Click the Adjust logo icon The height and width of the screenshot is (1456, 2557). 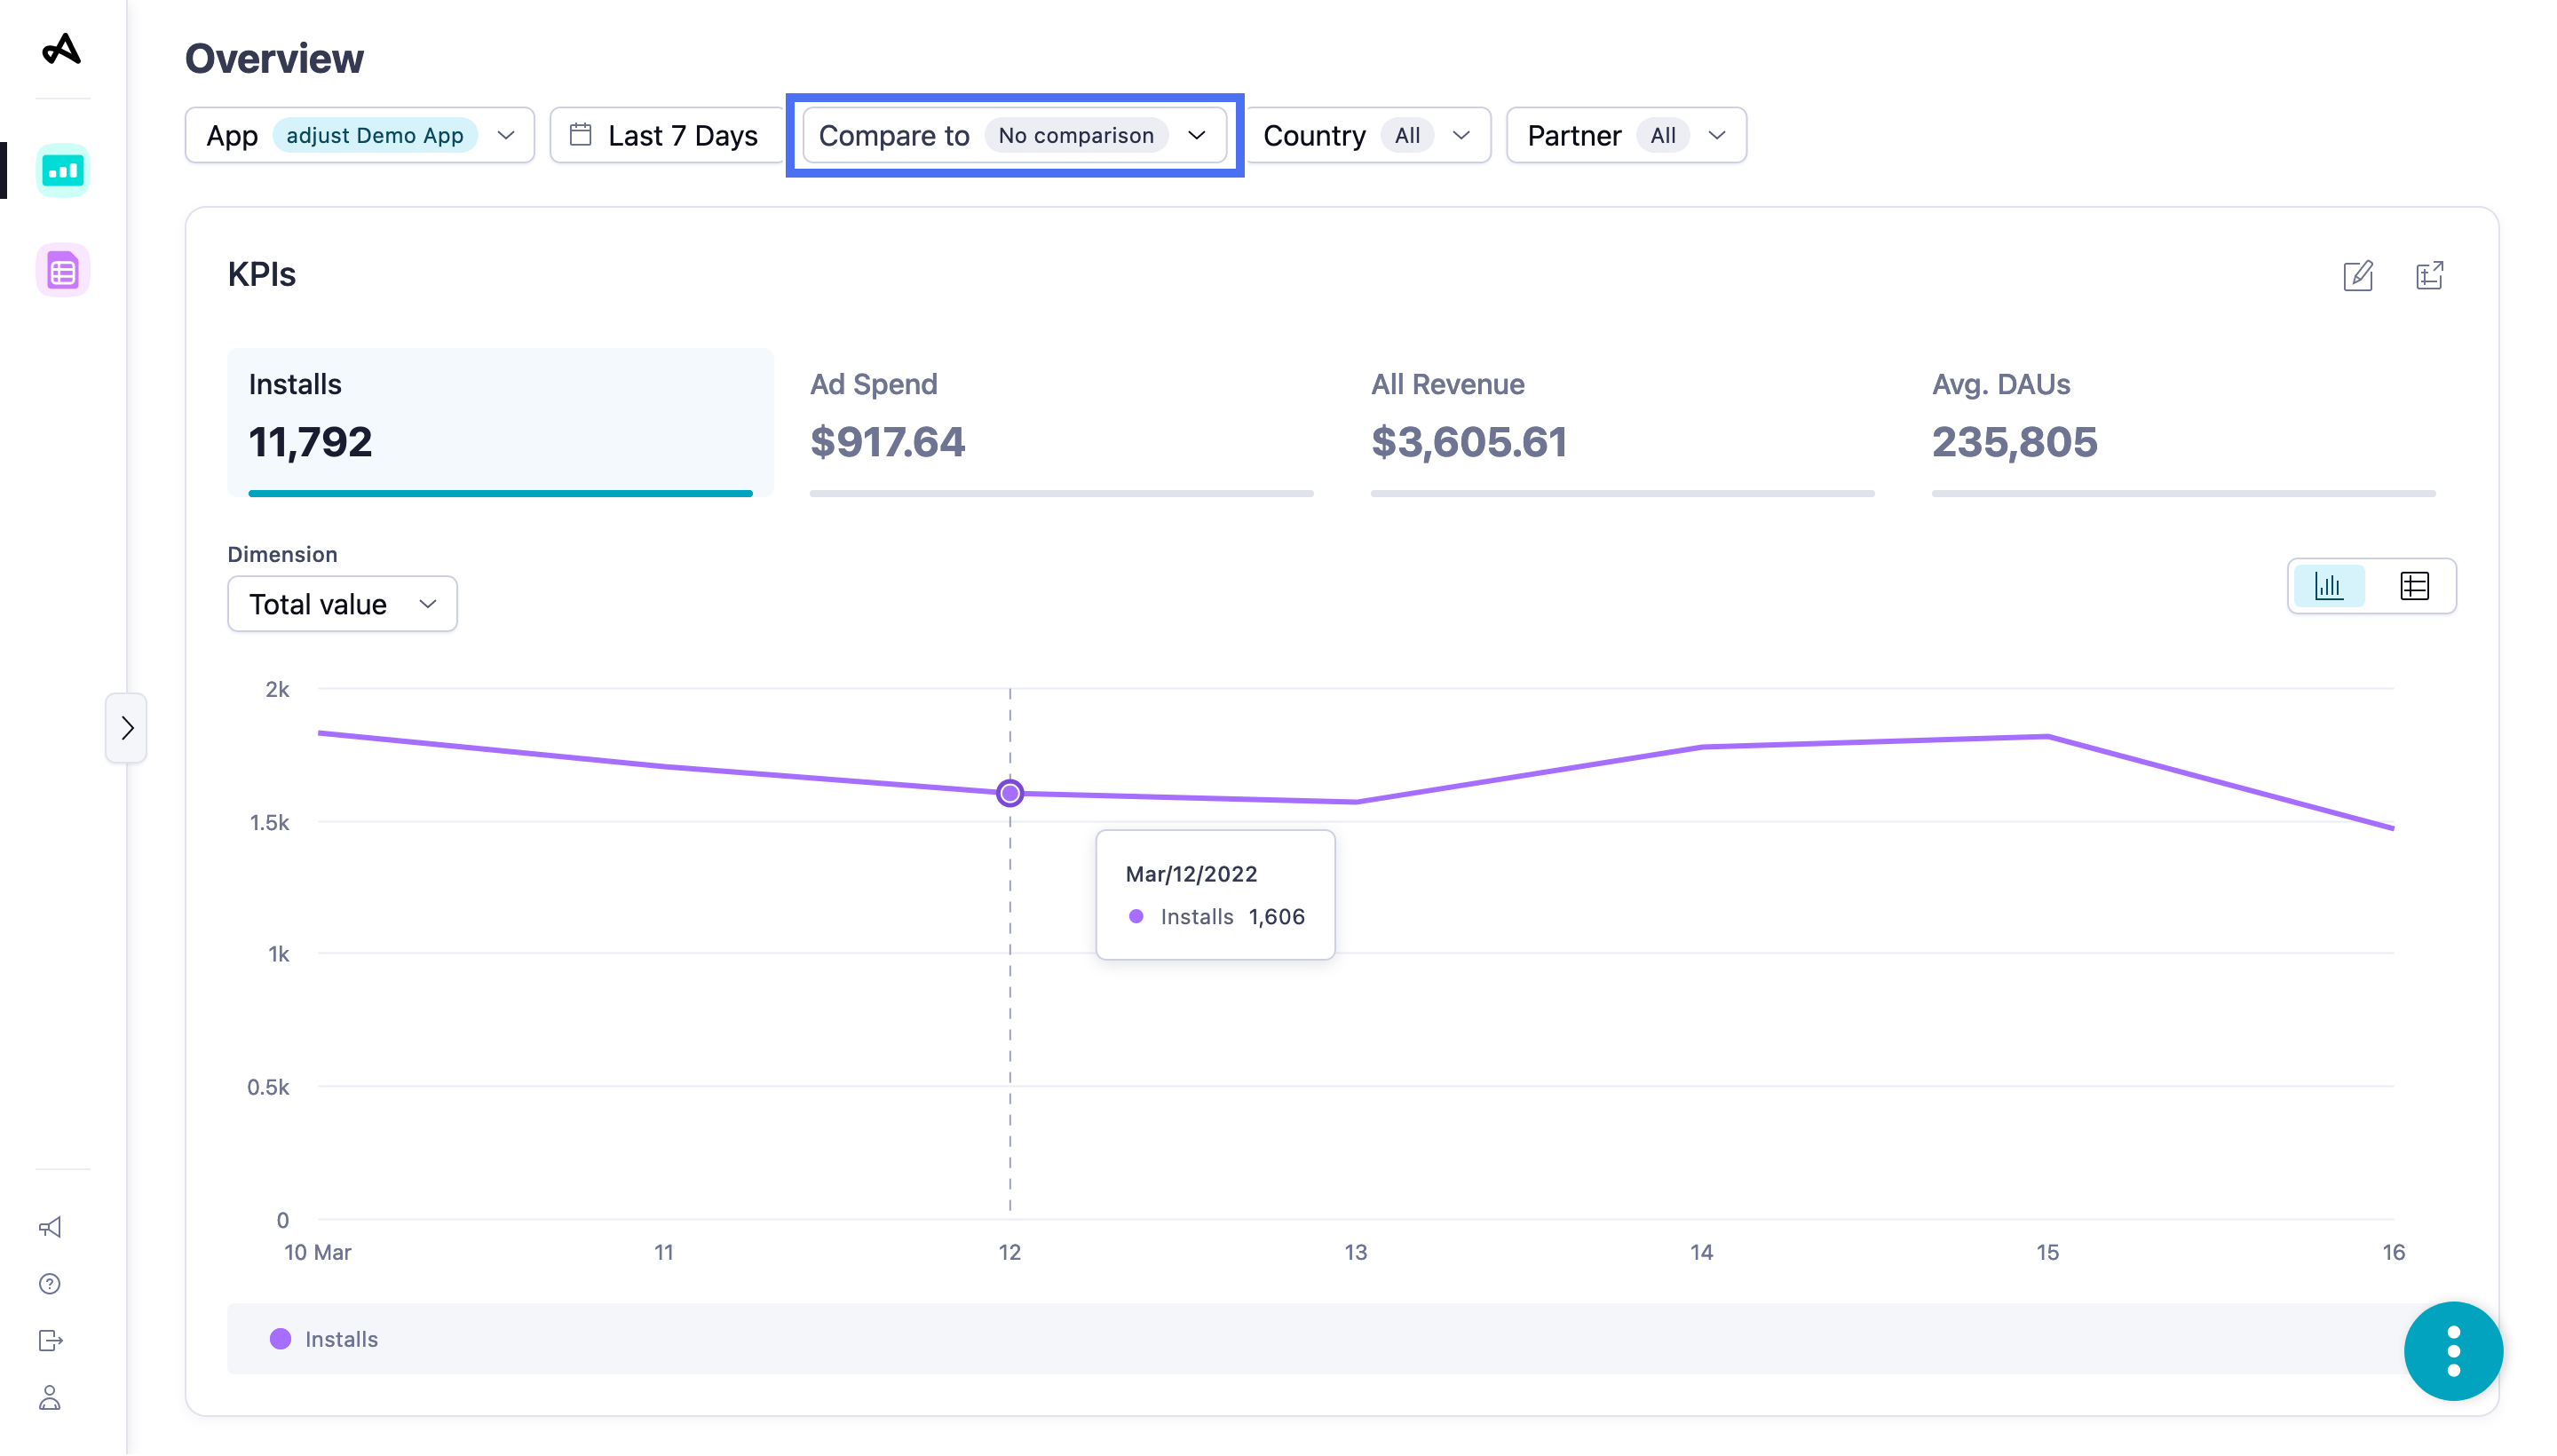pyautogui.click(x=62, y=48)
